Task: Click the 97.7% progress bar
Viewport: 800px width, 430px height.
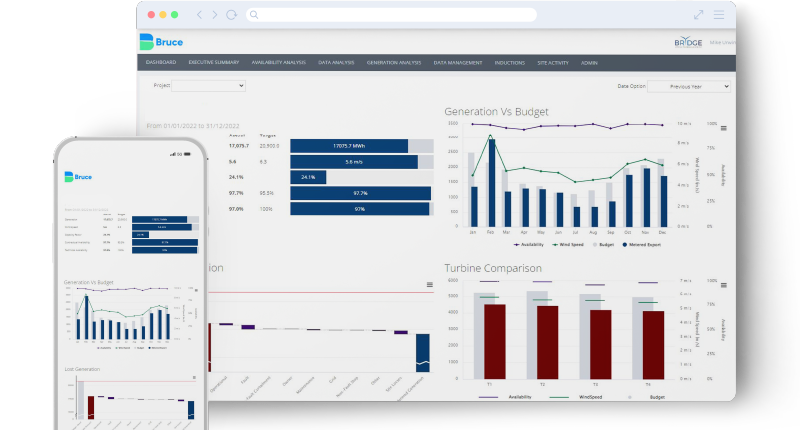Action: tap(360, 193)
